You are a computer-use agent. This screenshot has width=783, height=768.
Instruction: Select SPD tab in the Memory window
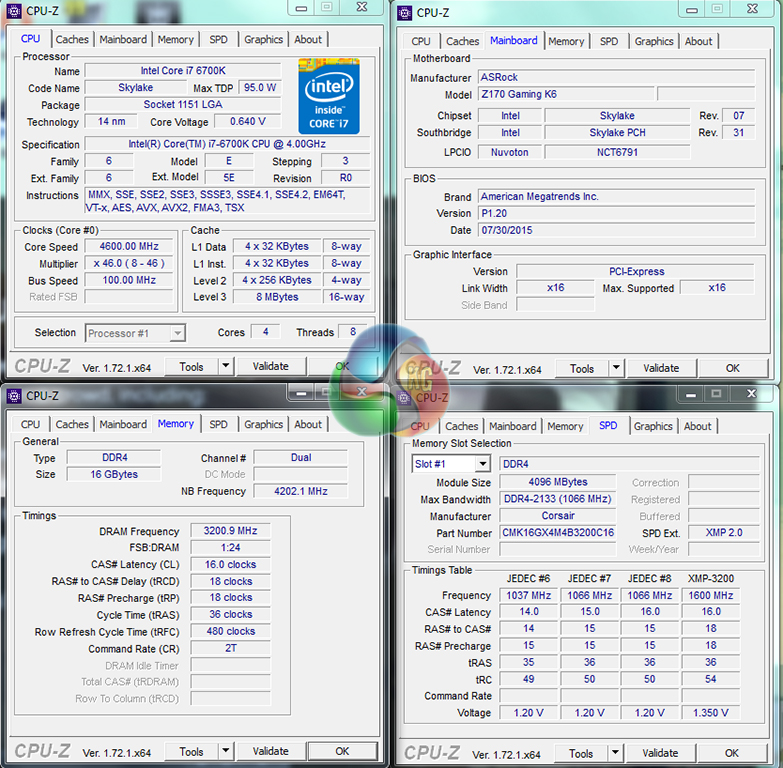click(218, 424)
